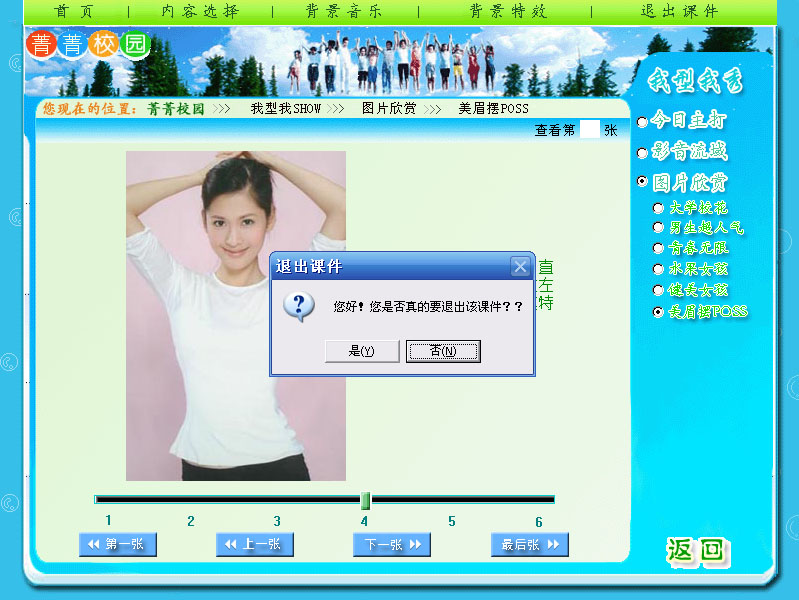
Task: Open the 首页 menu item
Action: [74, 11]
